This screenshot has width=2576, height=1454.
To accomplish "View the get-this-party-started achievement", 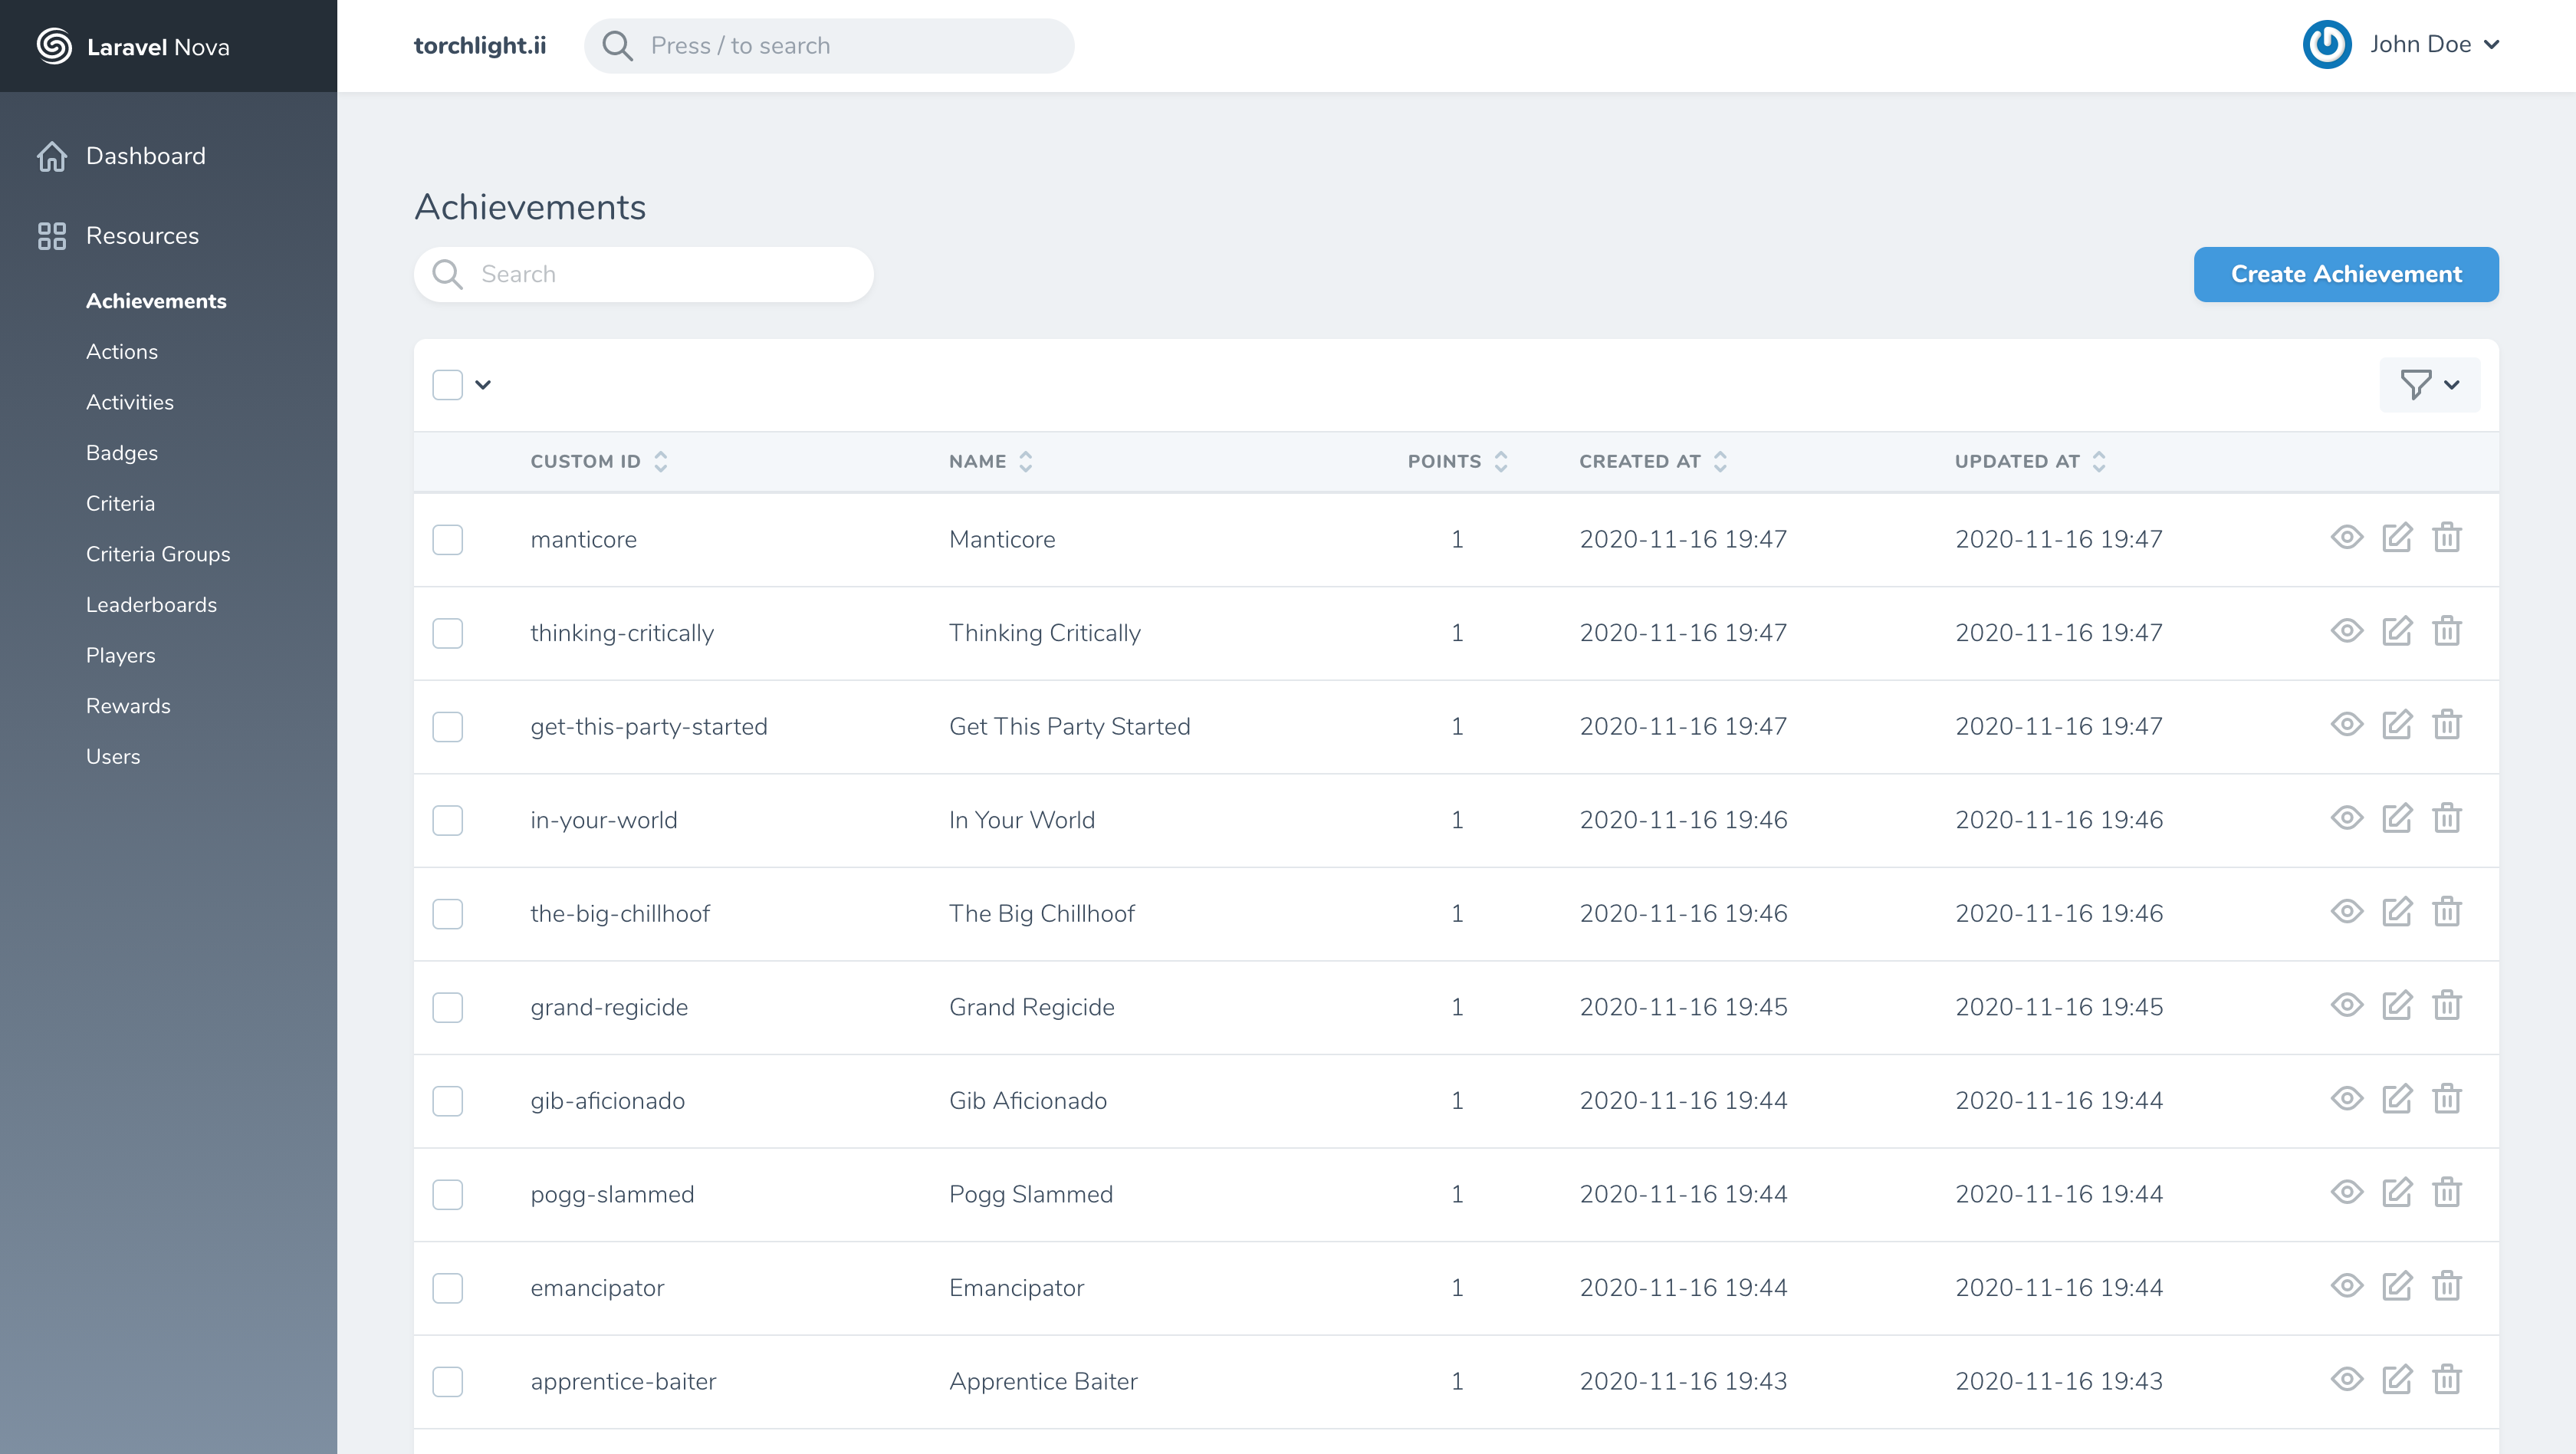I will coord(2346,725).
